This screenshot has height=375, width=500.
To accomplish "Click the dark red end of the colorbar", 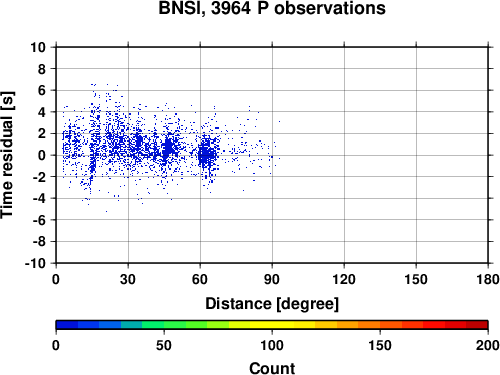I will 477,325.
